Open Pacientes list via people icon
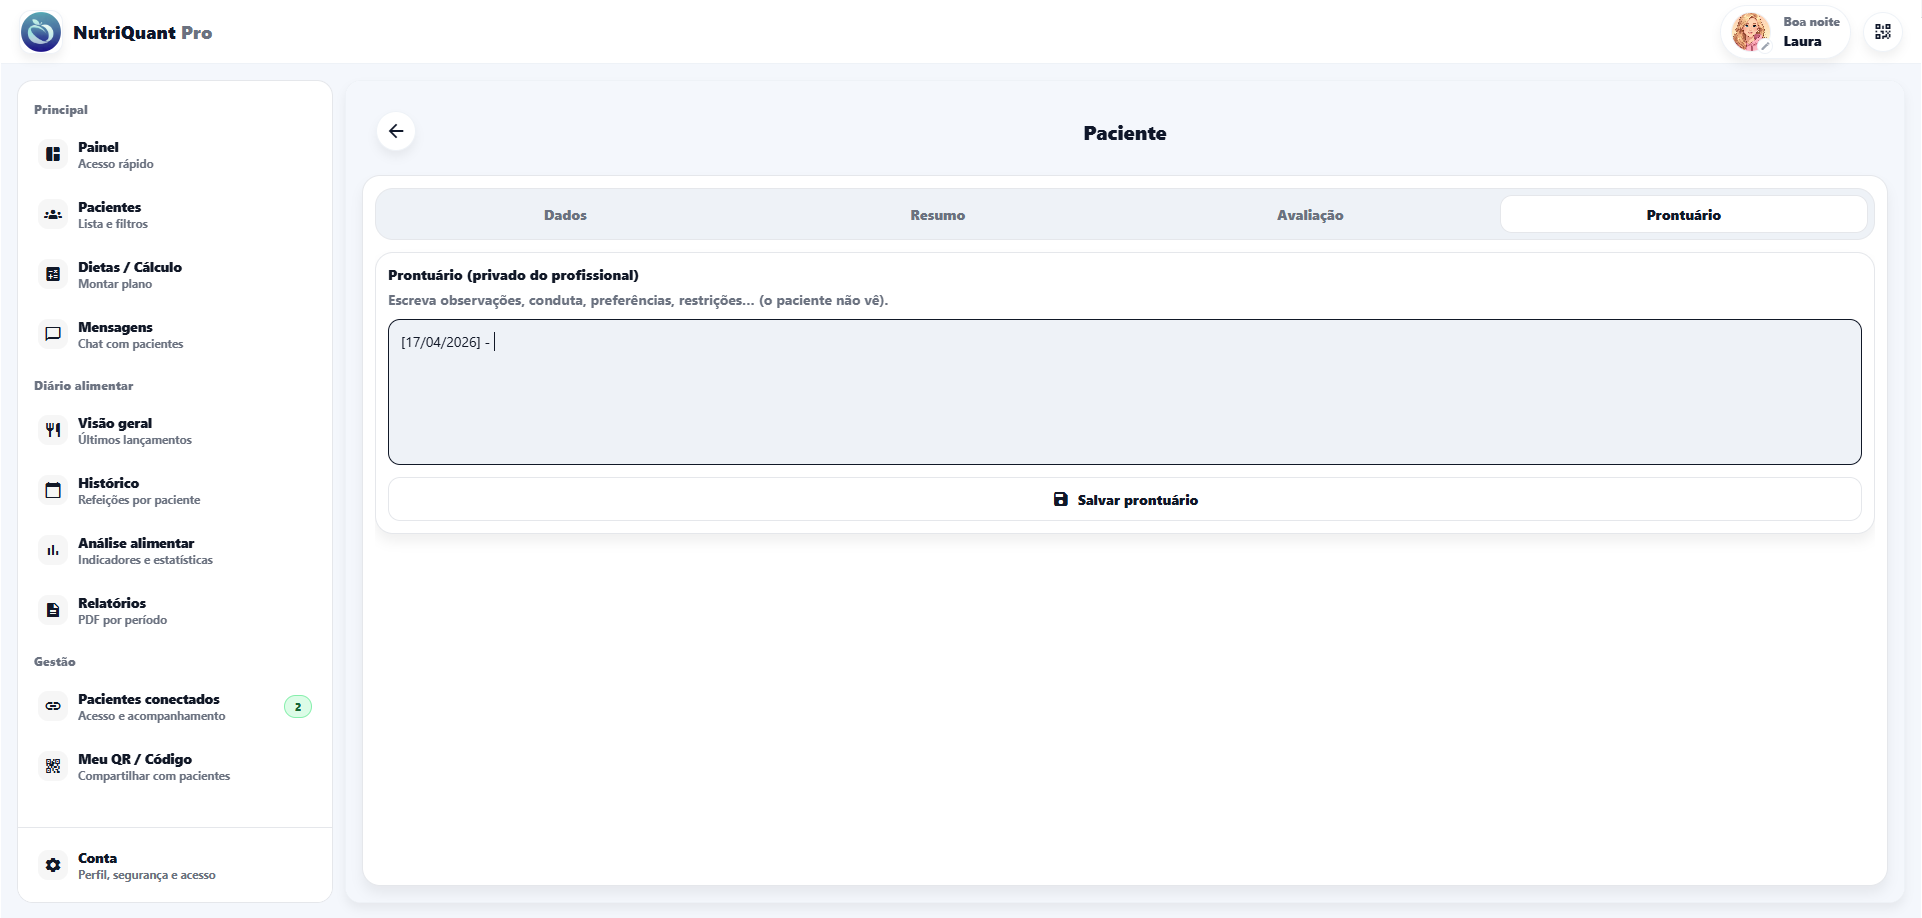The height and width of the screenshot is (918, 1922). (x=53, y=214)
